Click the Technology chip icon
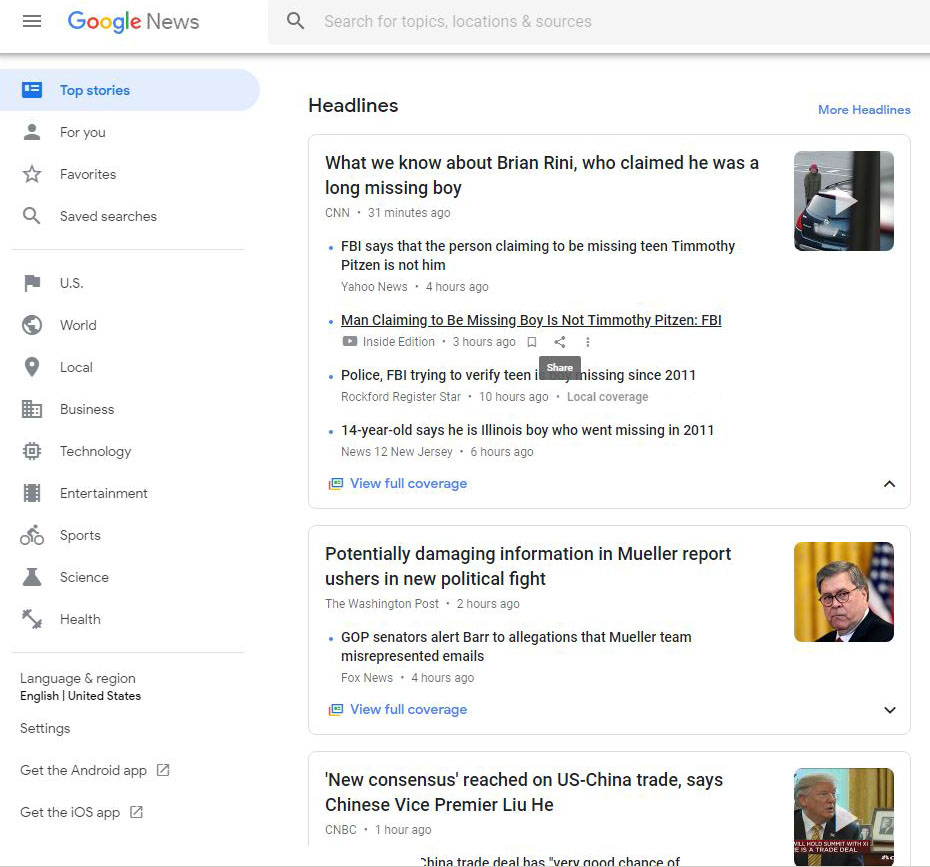This screenshot has height=867, width=930. pos(32,451)
